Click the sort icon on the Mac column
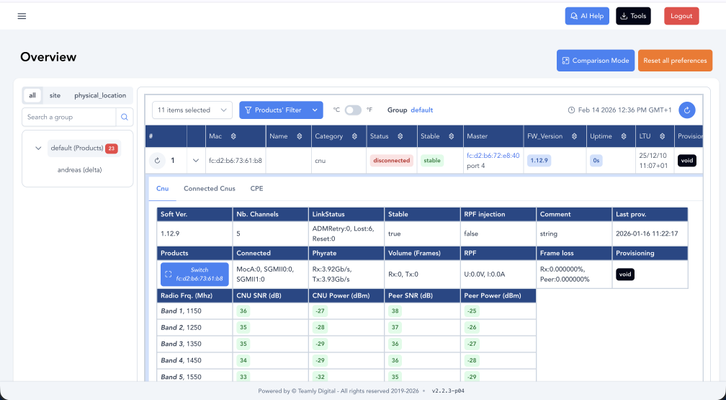This screenshot has width=726, height=400. (234, 136)
